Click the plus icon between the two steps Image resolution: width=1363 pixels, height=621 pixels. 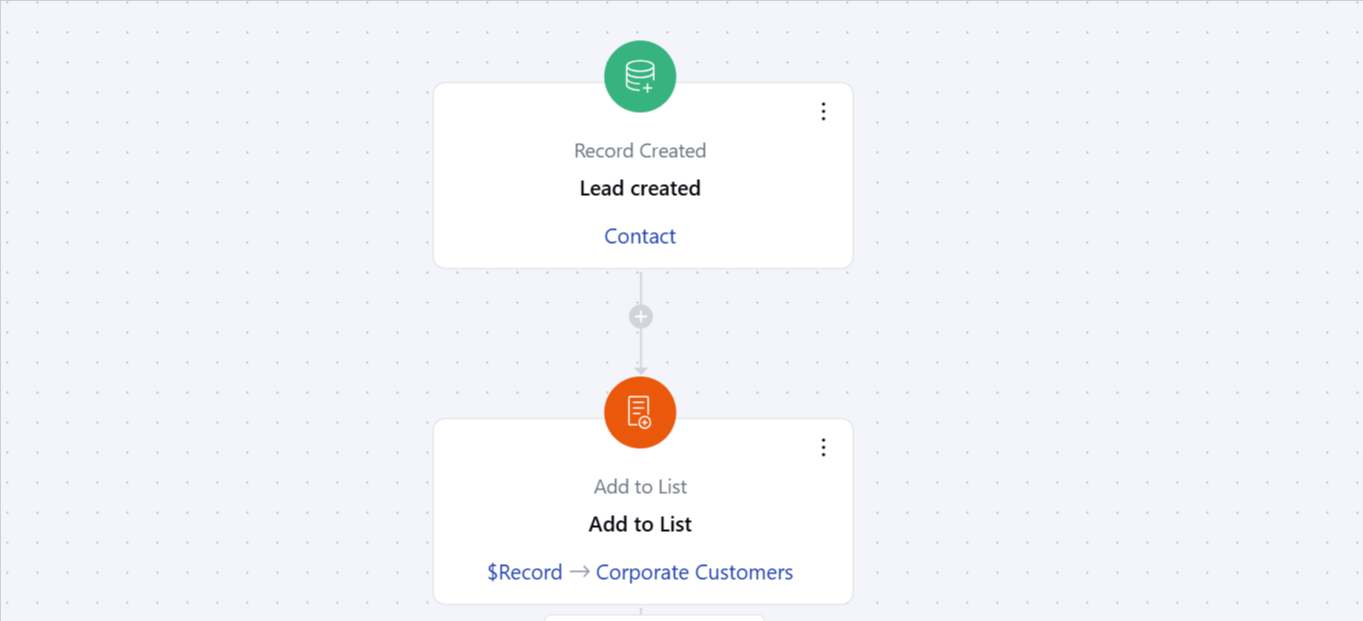(x=641, y=317)
